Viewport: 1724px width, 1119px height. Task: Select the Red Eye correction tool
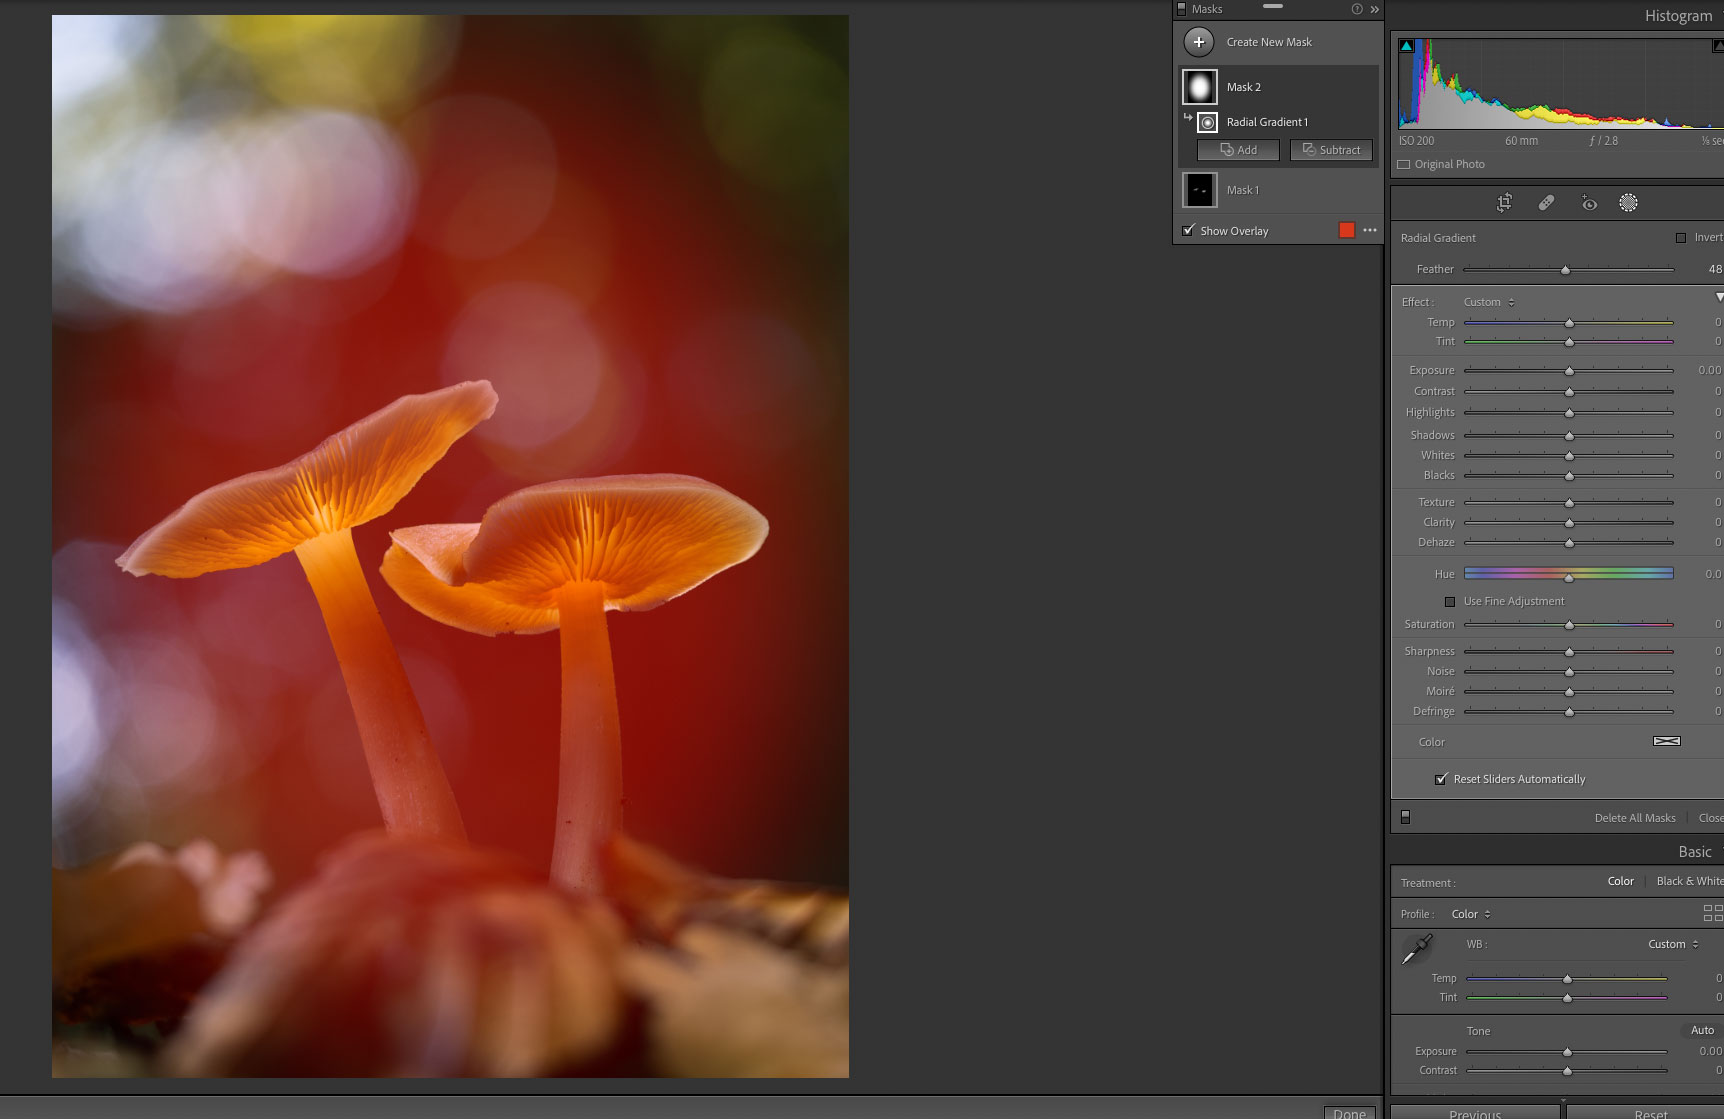coord(1589,202)
